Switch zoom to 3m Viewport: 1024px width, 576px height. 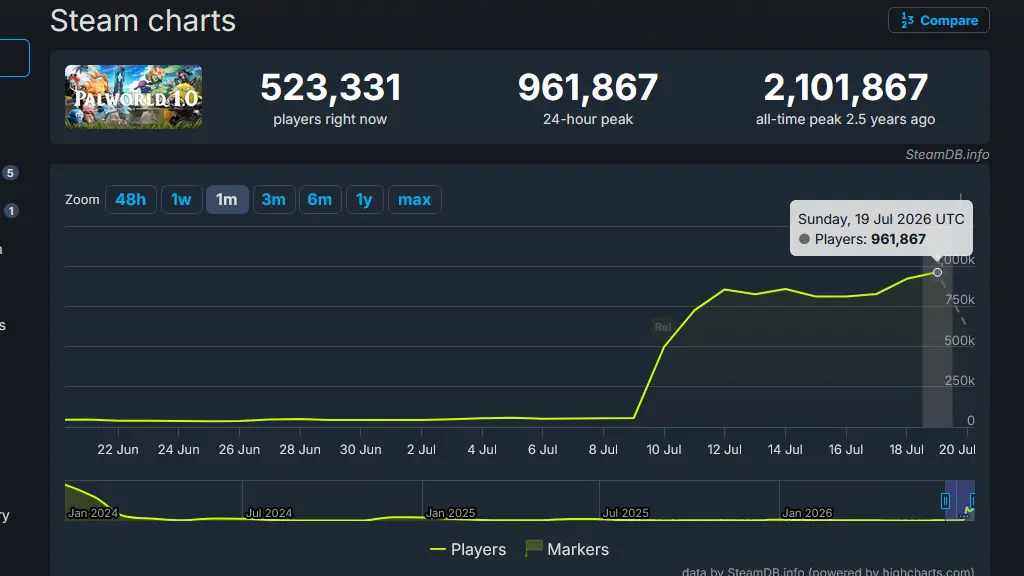tap(274, 199)
